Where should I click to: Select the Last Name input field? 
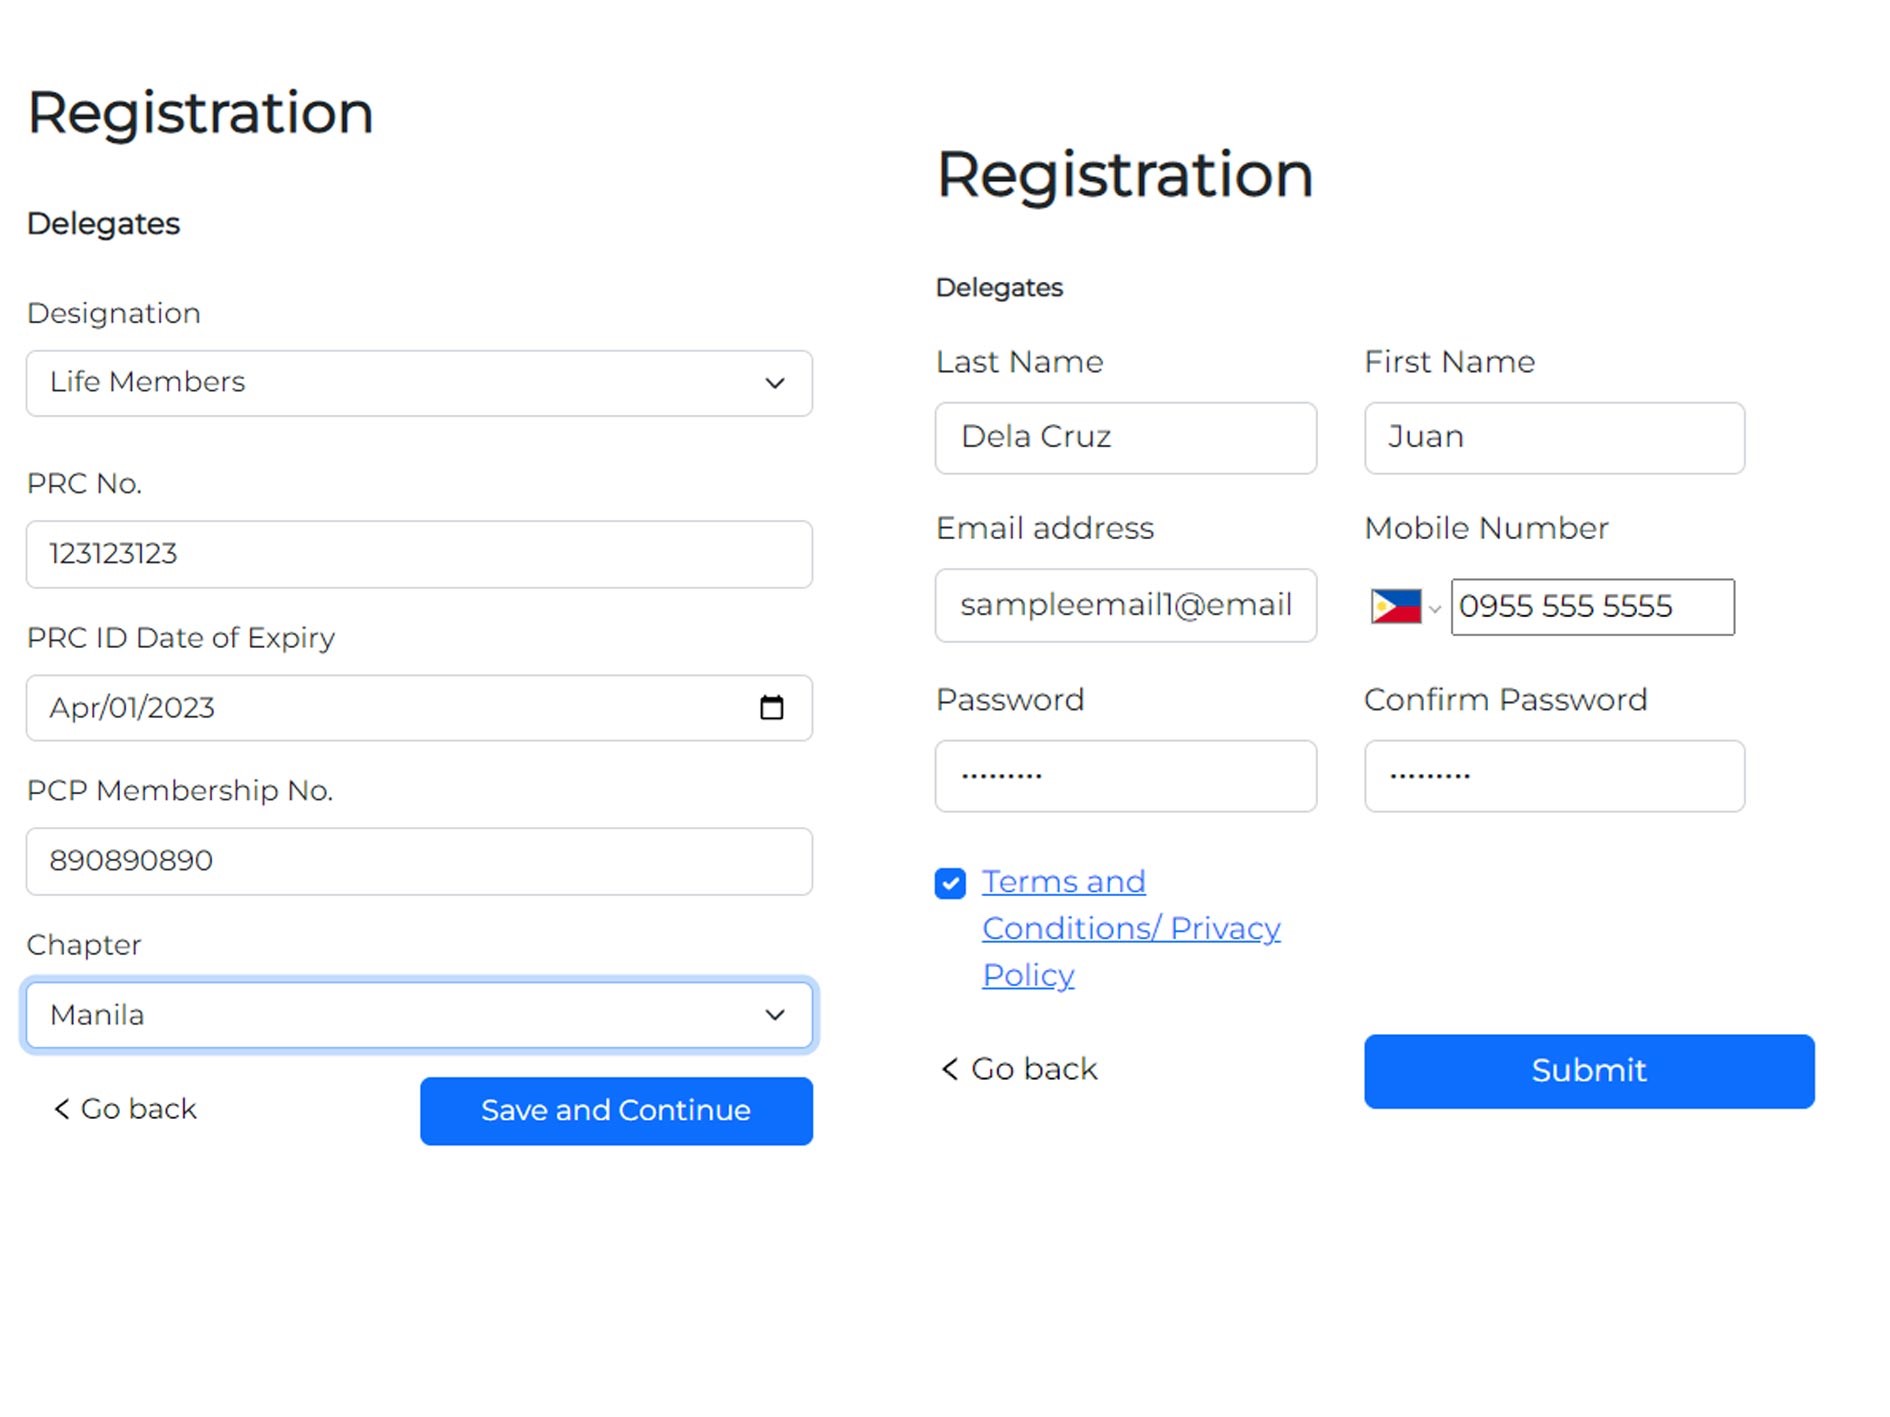[1125, 438]
